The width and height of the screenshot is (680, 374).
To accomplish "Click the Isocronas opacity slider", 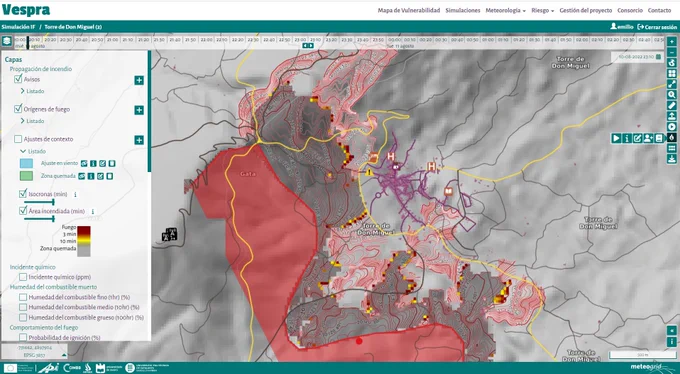I will click(39, 202).
